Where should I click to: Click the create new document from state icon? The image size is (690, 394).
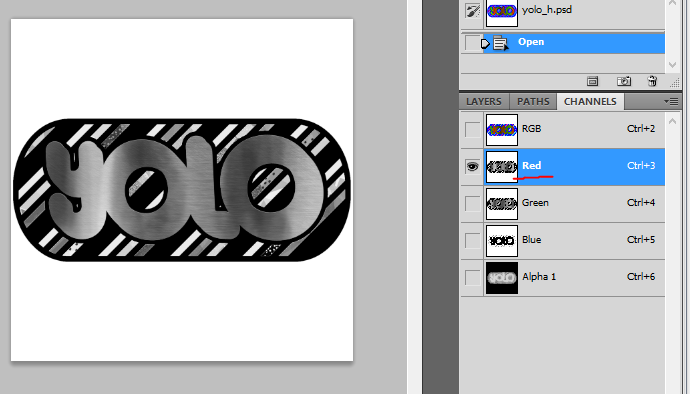(x=593, y=81)
